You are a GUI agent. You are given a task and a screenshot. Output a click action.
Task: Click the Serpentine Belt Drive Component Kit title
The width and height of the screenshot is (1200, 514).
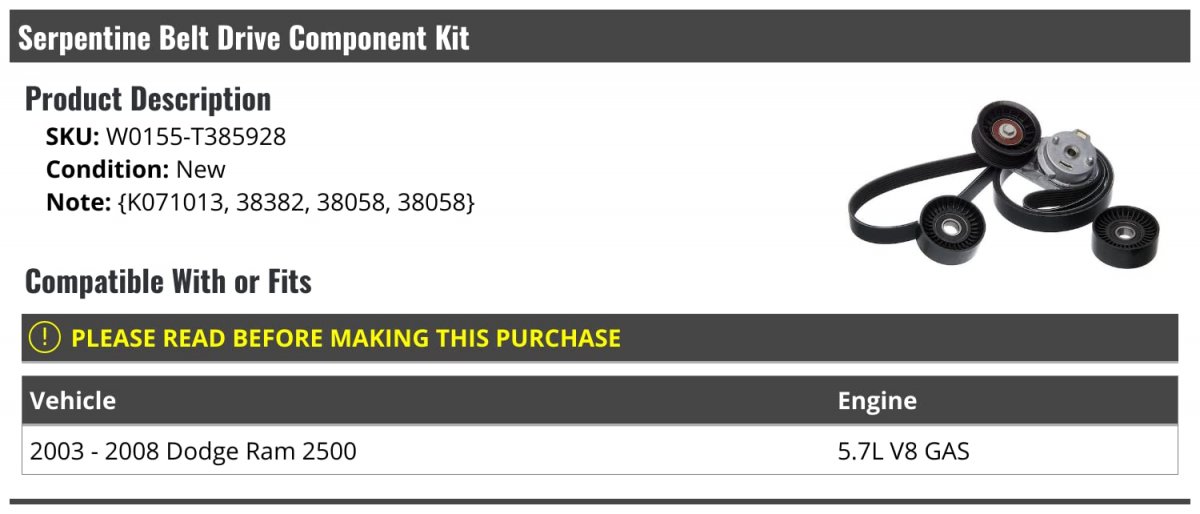pos(244,38)
